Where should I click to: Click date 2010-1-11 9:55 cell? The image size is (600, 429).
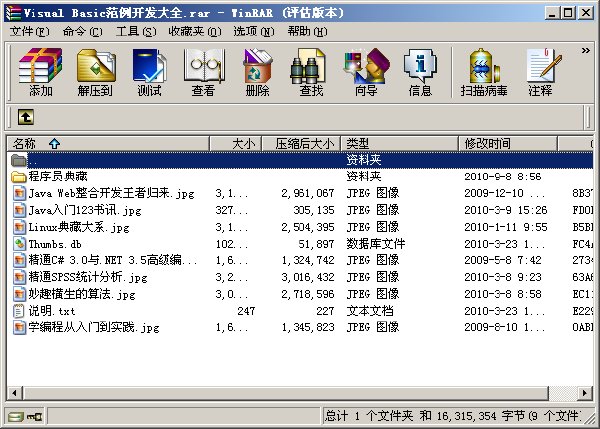click(x=506, y=227)
